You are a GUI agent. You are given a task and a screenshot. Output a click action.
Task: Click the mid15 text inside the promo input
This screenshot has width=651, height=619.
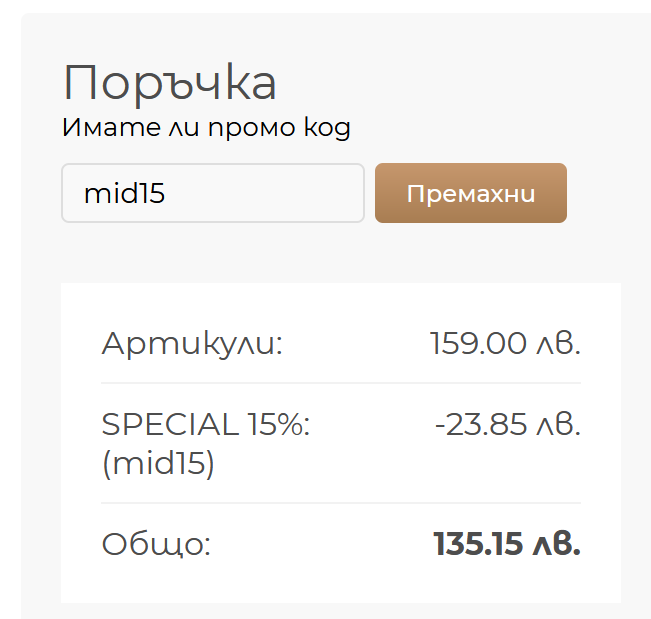124,193
